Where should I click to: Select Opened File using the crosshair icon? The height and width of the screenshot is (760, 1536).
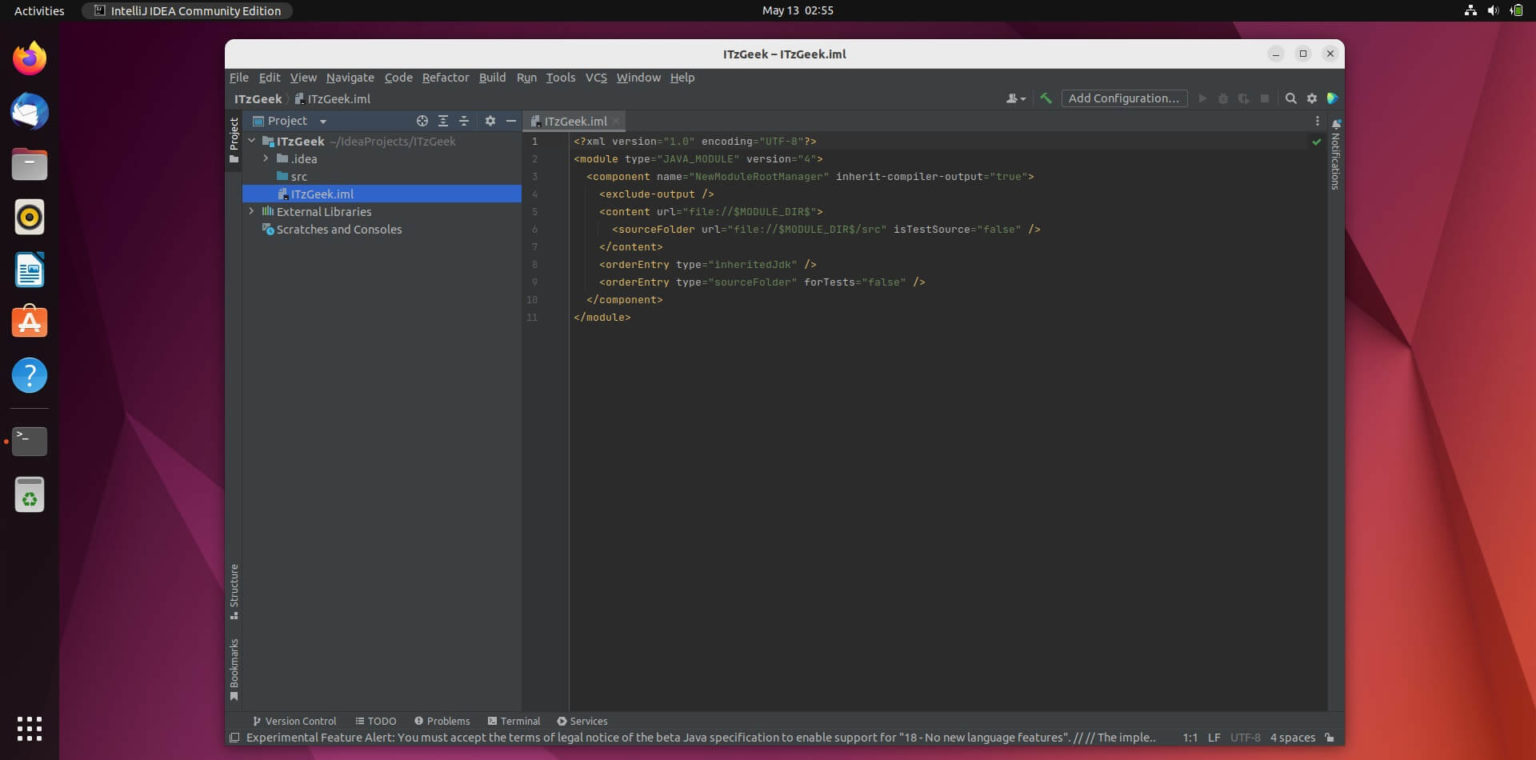point(422,120)
